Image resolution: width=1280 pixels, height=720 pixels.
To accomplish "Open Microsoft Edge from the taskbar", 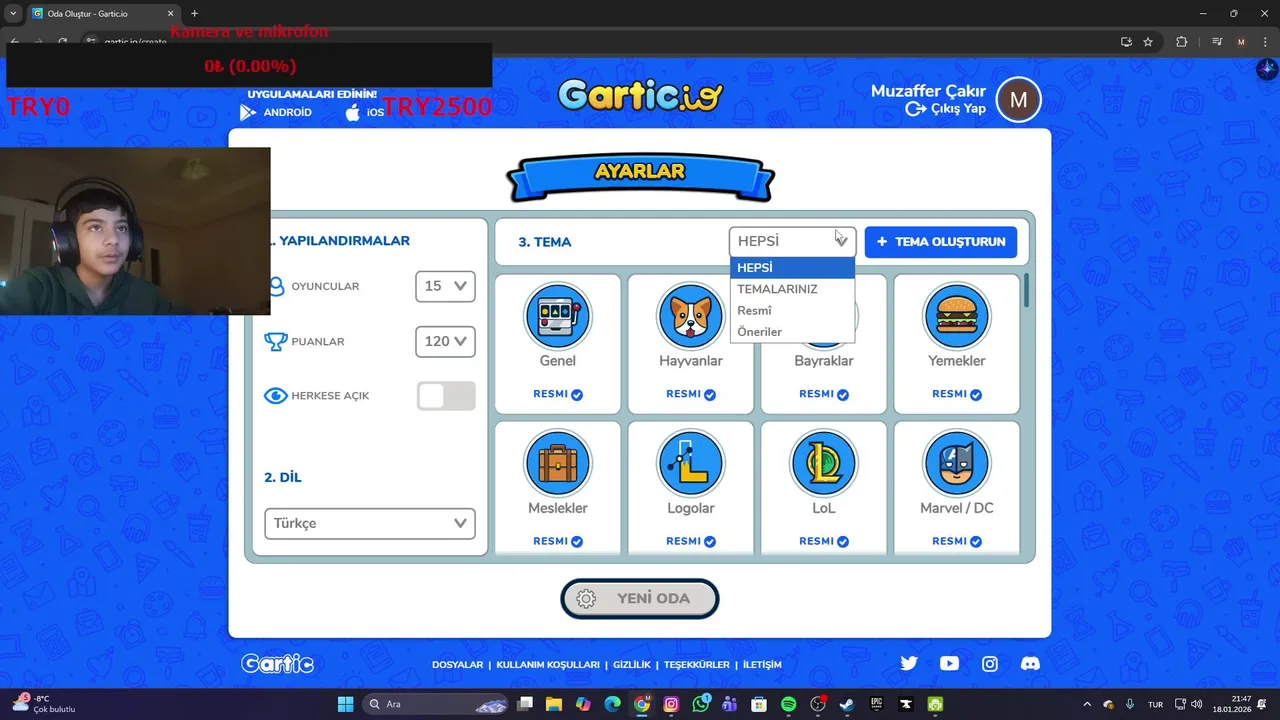I will click(612, 704).
